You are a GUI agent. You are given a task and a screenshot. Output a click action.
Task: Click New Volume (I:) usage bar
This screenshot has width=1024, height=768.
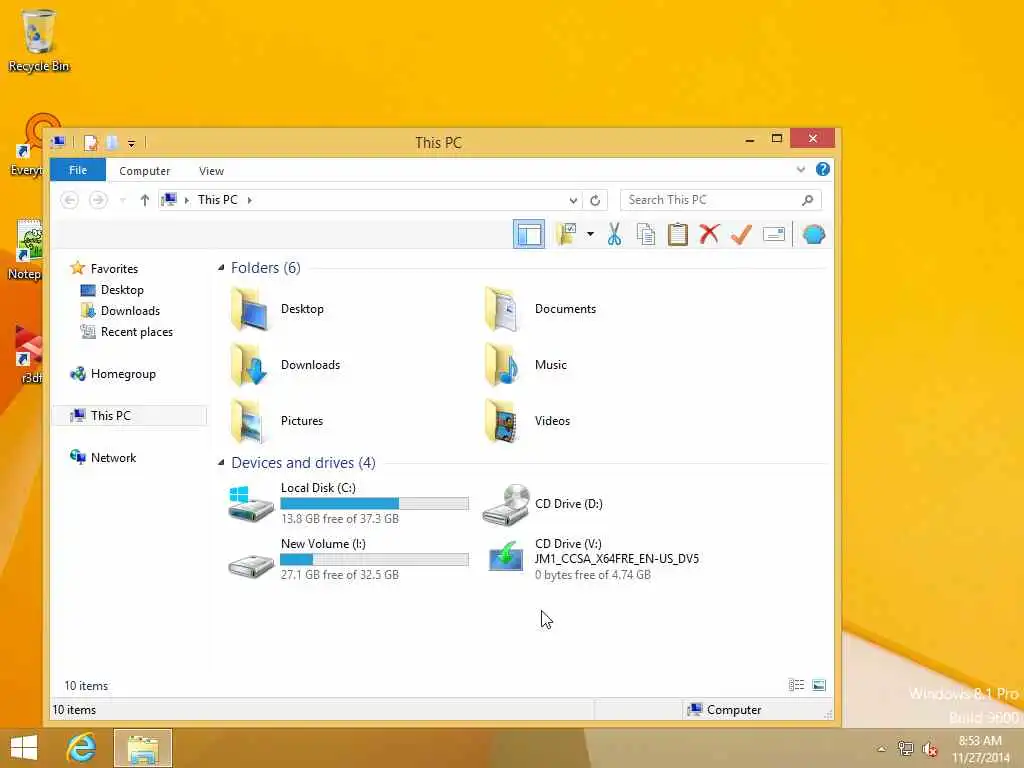point(374,560)
